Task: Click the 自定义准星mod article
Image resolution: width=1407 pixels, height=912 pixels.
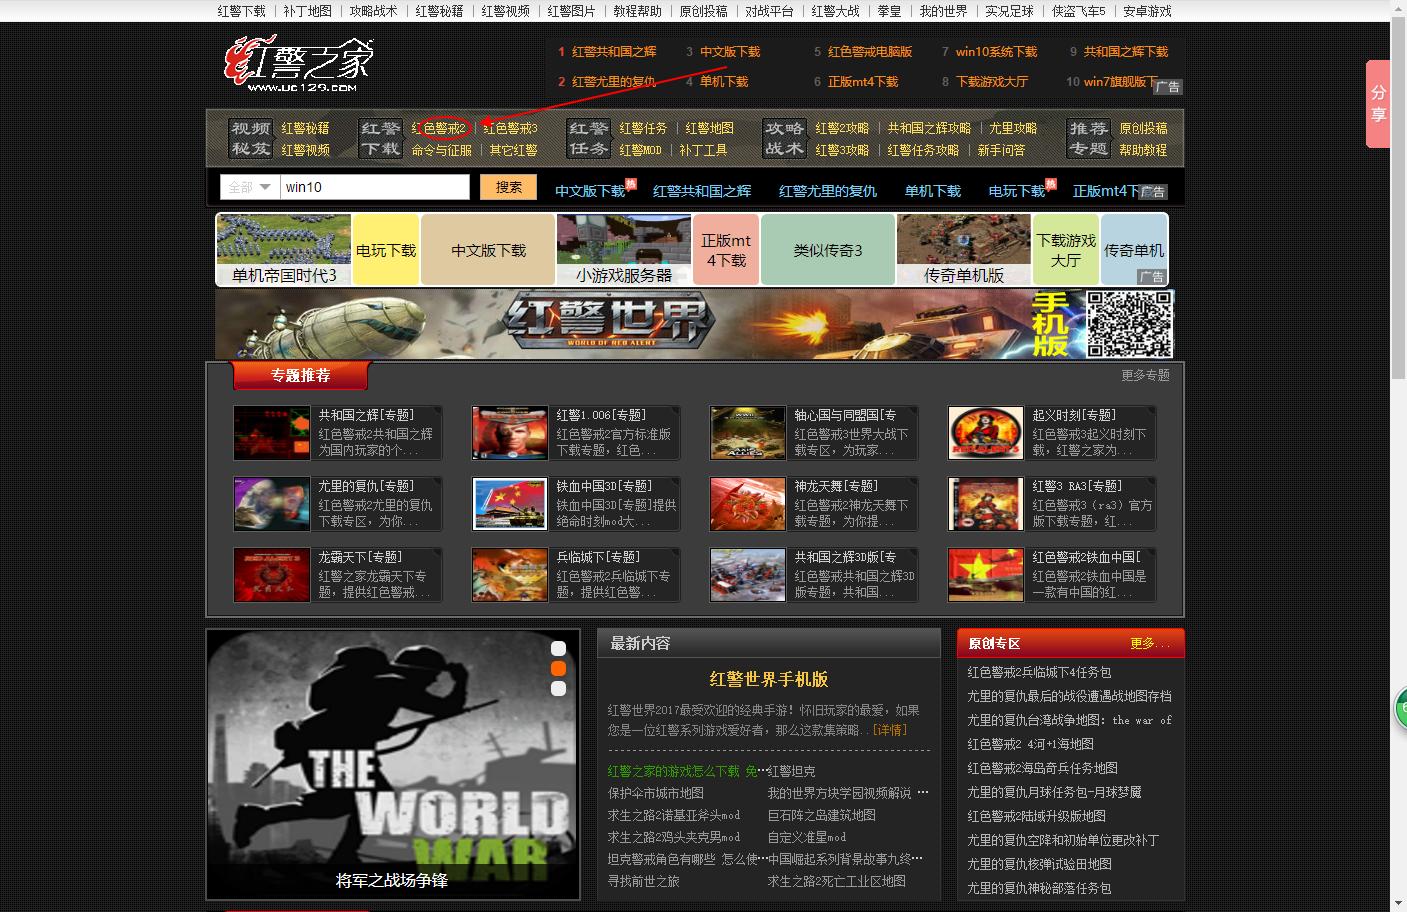Action: (x=807, y=837)
